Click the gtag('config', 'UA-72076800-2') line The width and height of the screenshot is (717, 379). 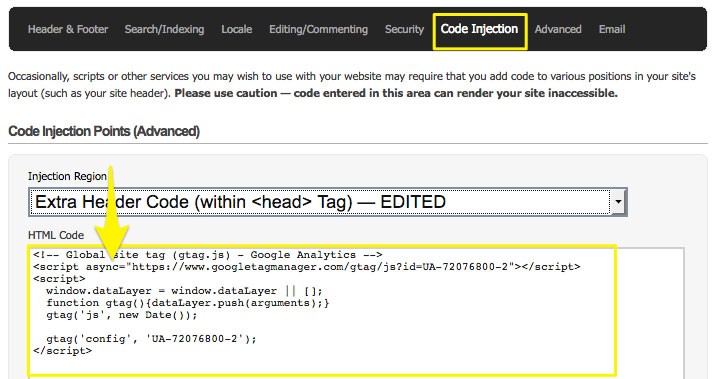151,339
